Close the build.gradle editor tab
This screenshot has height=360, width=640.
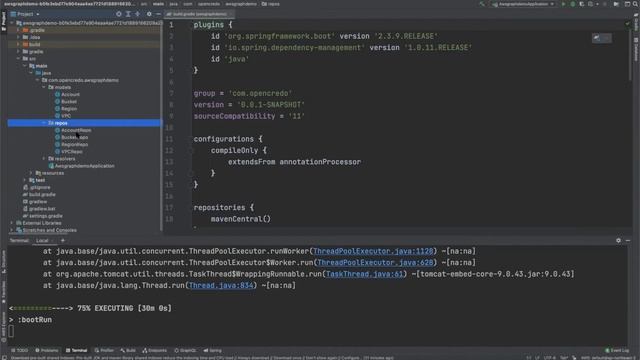coord(231,14)
